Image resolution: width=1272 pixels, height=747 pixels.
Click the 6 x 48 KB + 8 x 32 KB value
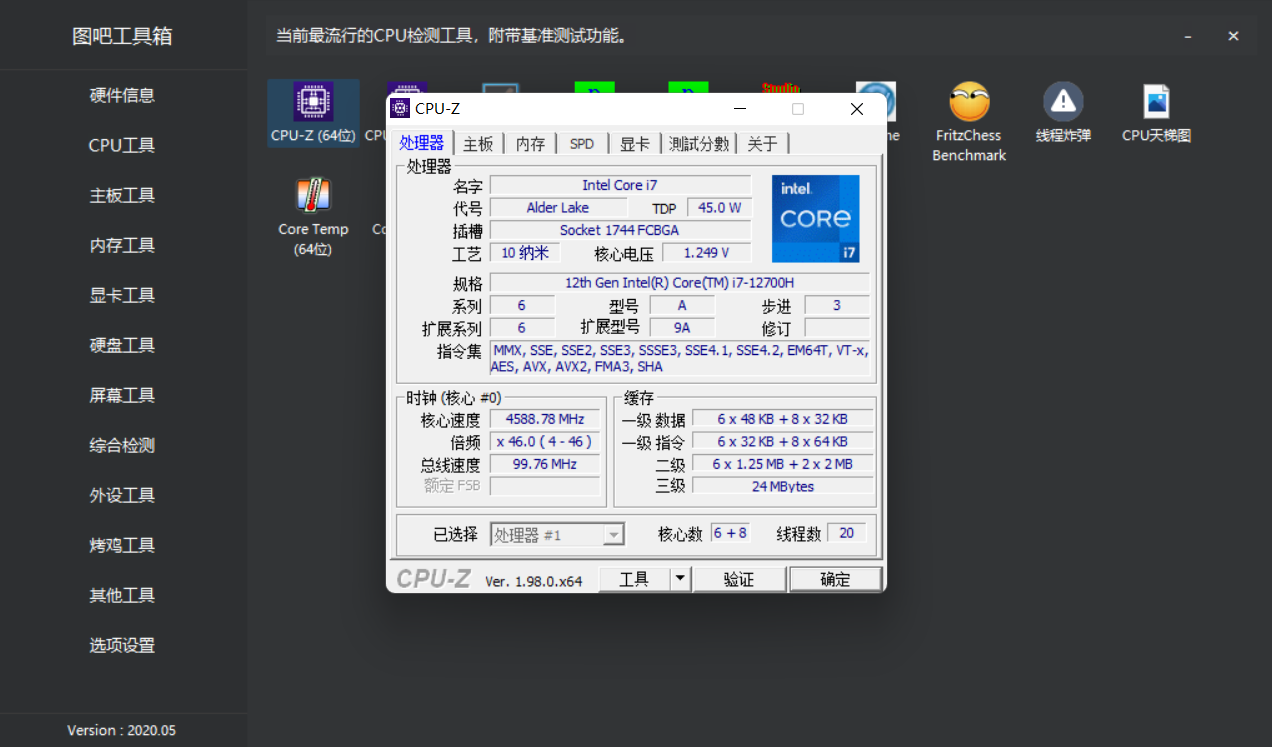coord(782,419)
